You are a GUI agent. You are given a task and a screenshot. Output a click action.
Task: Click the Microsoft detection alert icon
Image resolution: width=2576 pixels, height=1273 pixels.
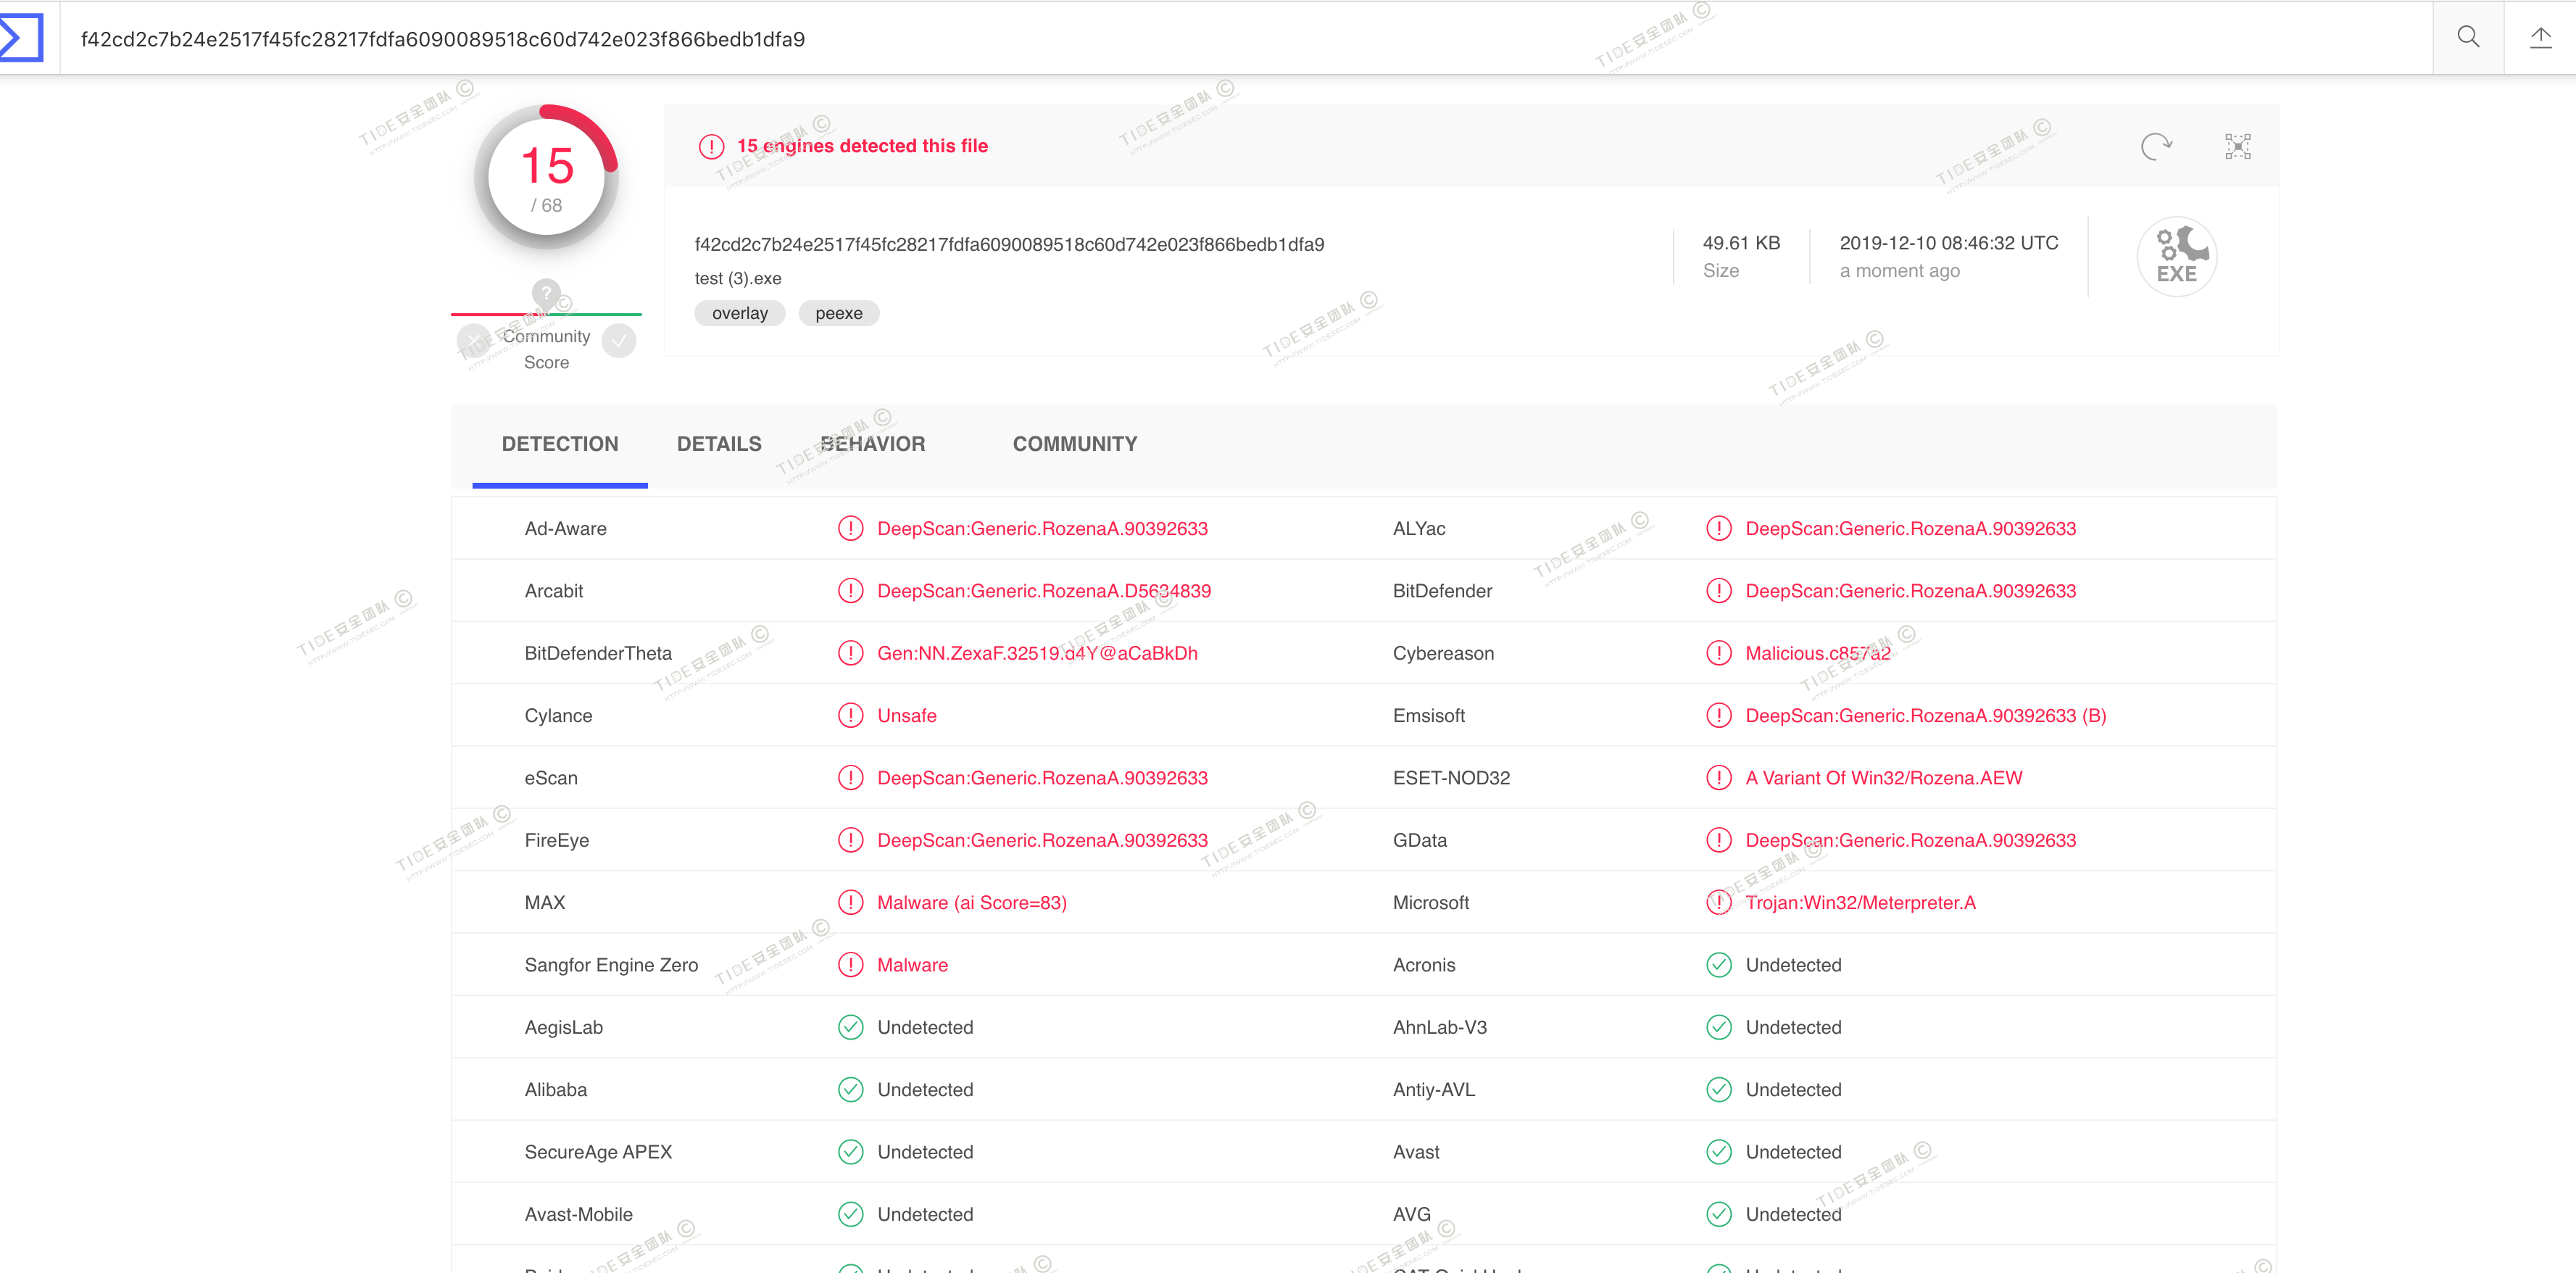click(1718, 903)
